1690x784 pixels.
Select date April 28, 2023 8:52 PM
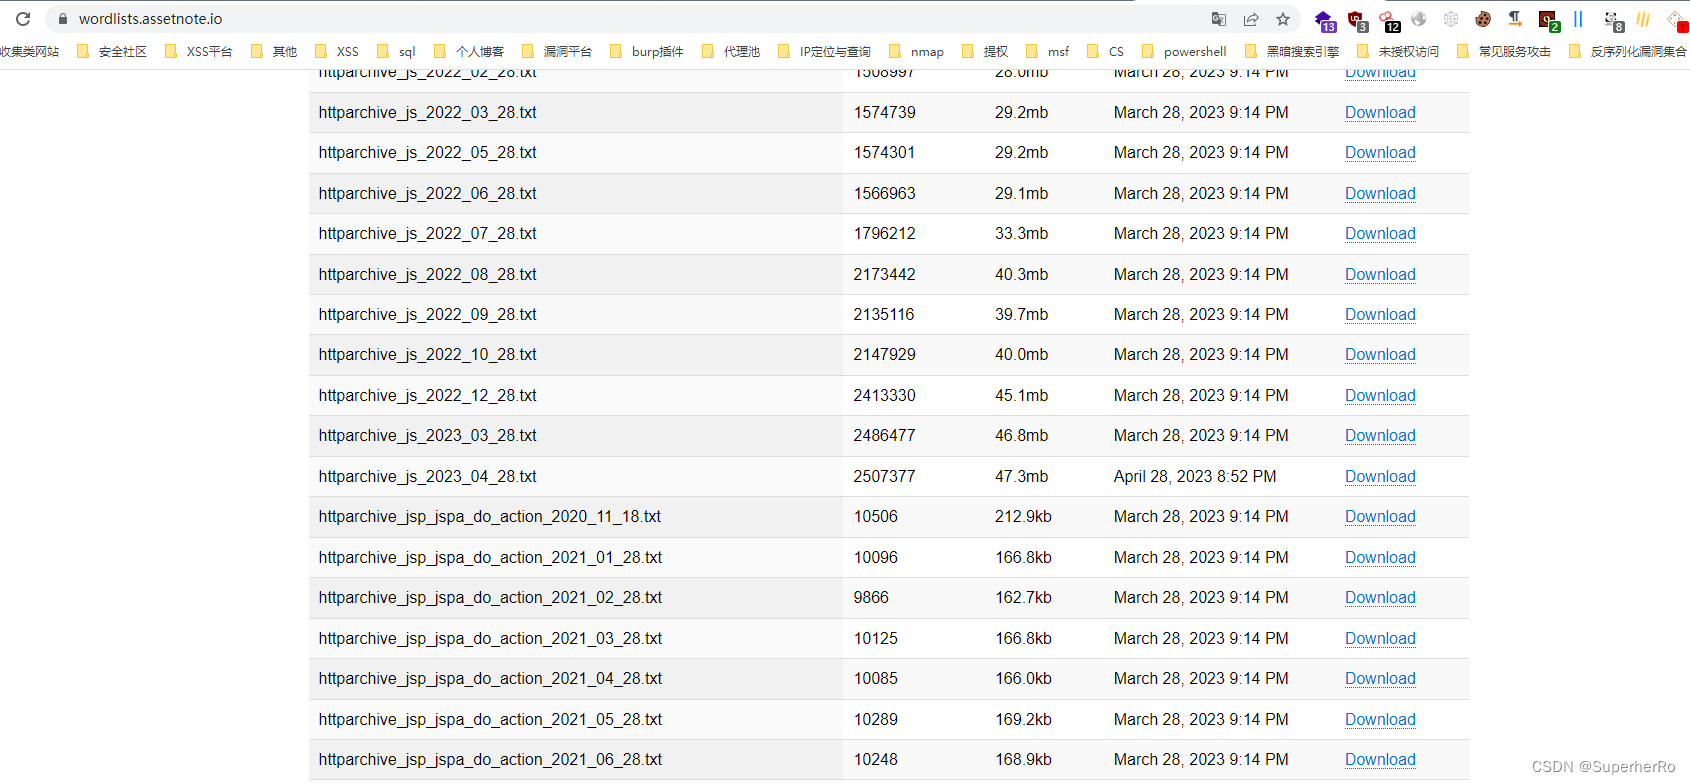click(1195, 477)
